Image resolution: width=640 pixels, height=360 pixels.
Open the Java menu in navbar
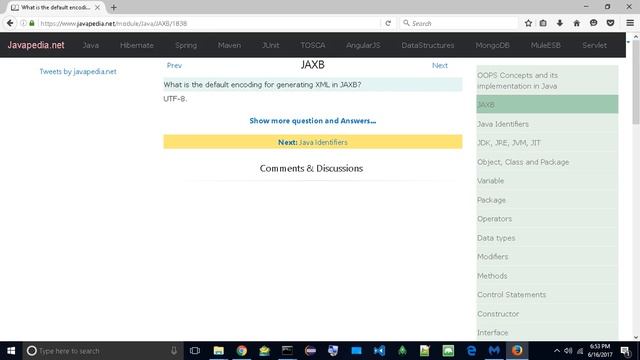point(91,45)
